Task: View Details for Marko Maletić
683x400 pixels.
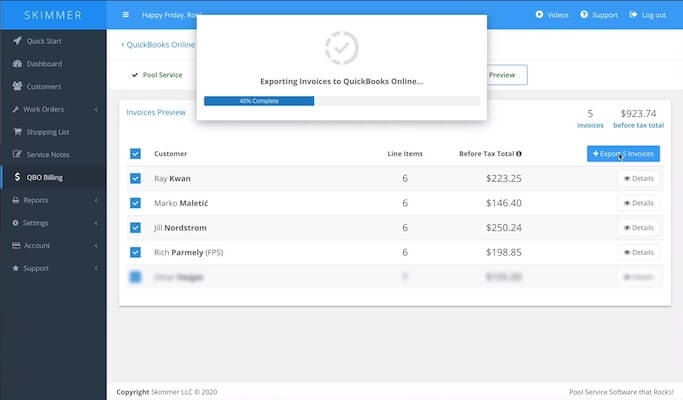Action: point(639,203)
